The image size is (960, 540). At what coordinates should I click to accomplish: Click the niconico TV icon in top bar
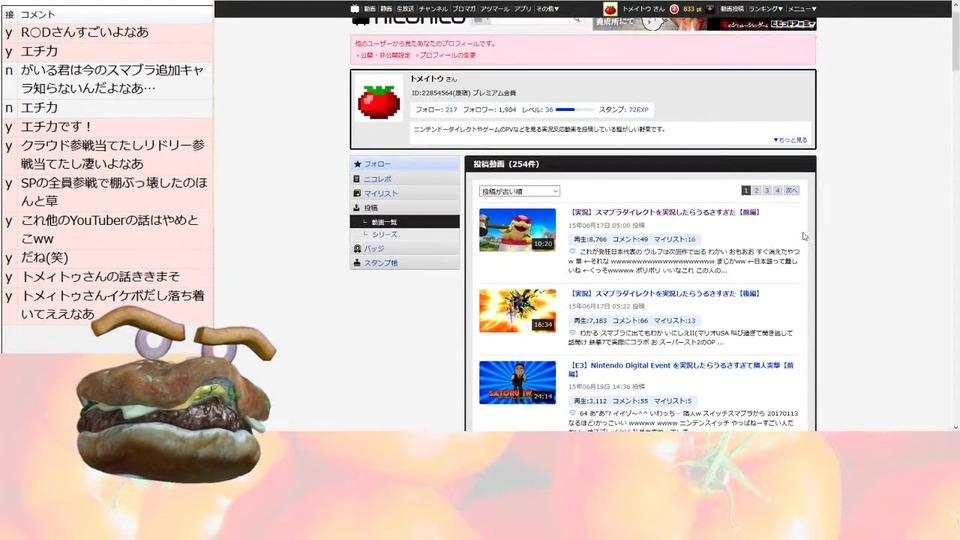(354, 9)
